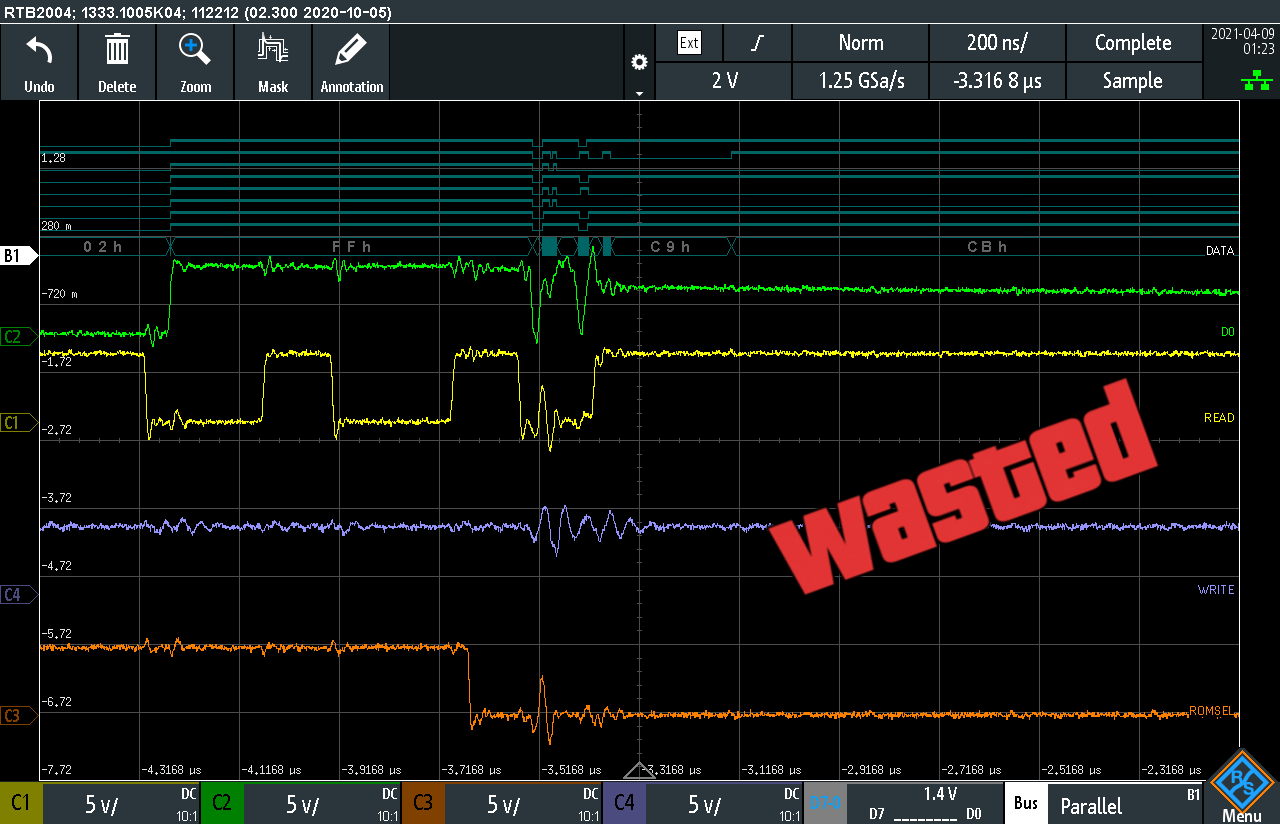Select the Annotation pencil tool
The height and width of the screenshot is (824, 1280).
(x=351, y=51)
